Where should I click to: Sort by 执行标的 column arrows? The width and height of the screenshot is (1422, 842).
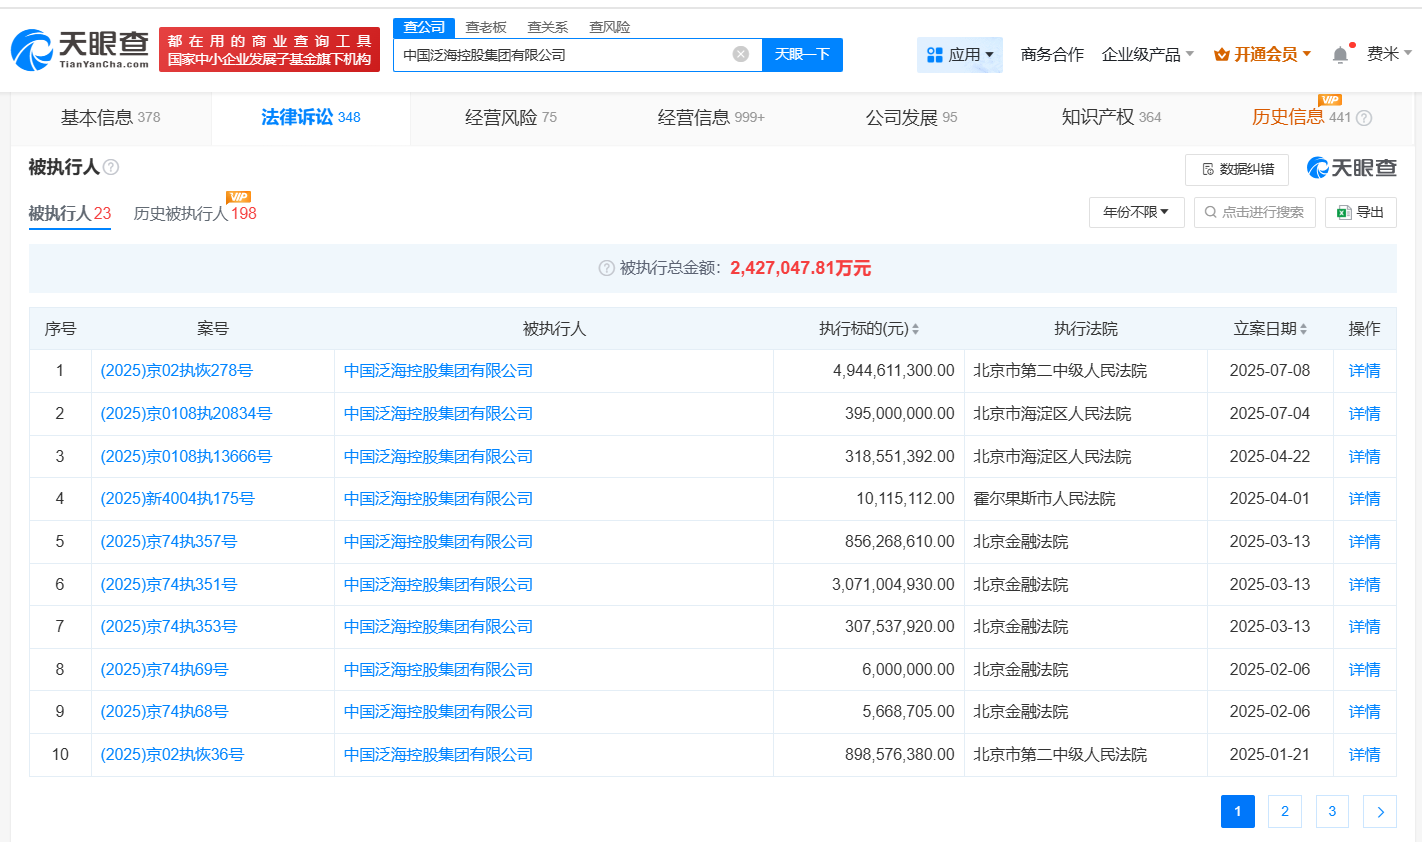[916, 329]
